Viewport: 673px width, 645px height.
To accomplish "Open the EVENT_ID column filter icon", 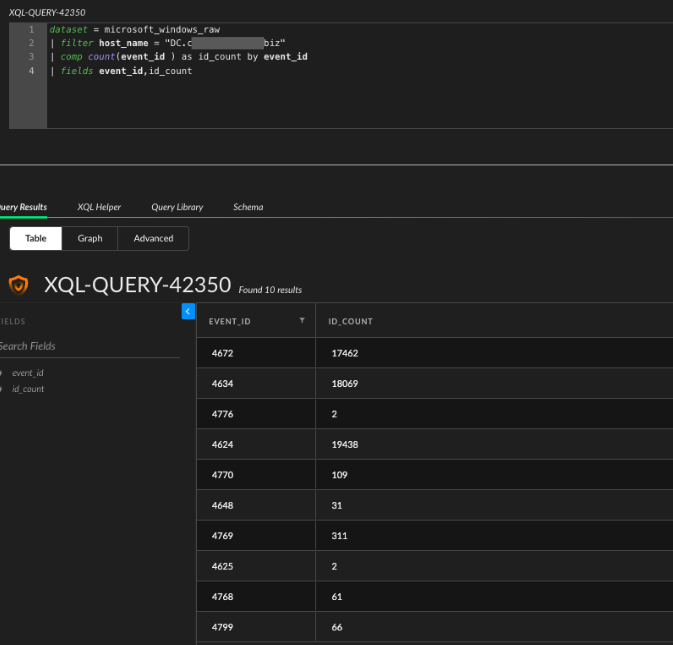I will click(302, 321).
